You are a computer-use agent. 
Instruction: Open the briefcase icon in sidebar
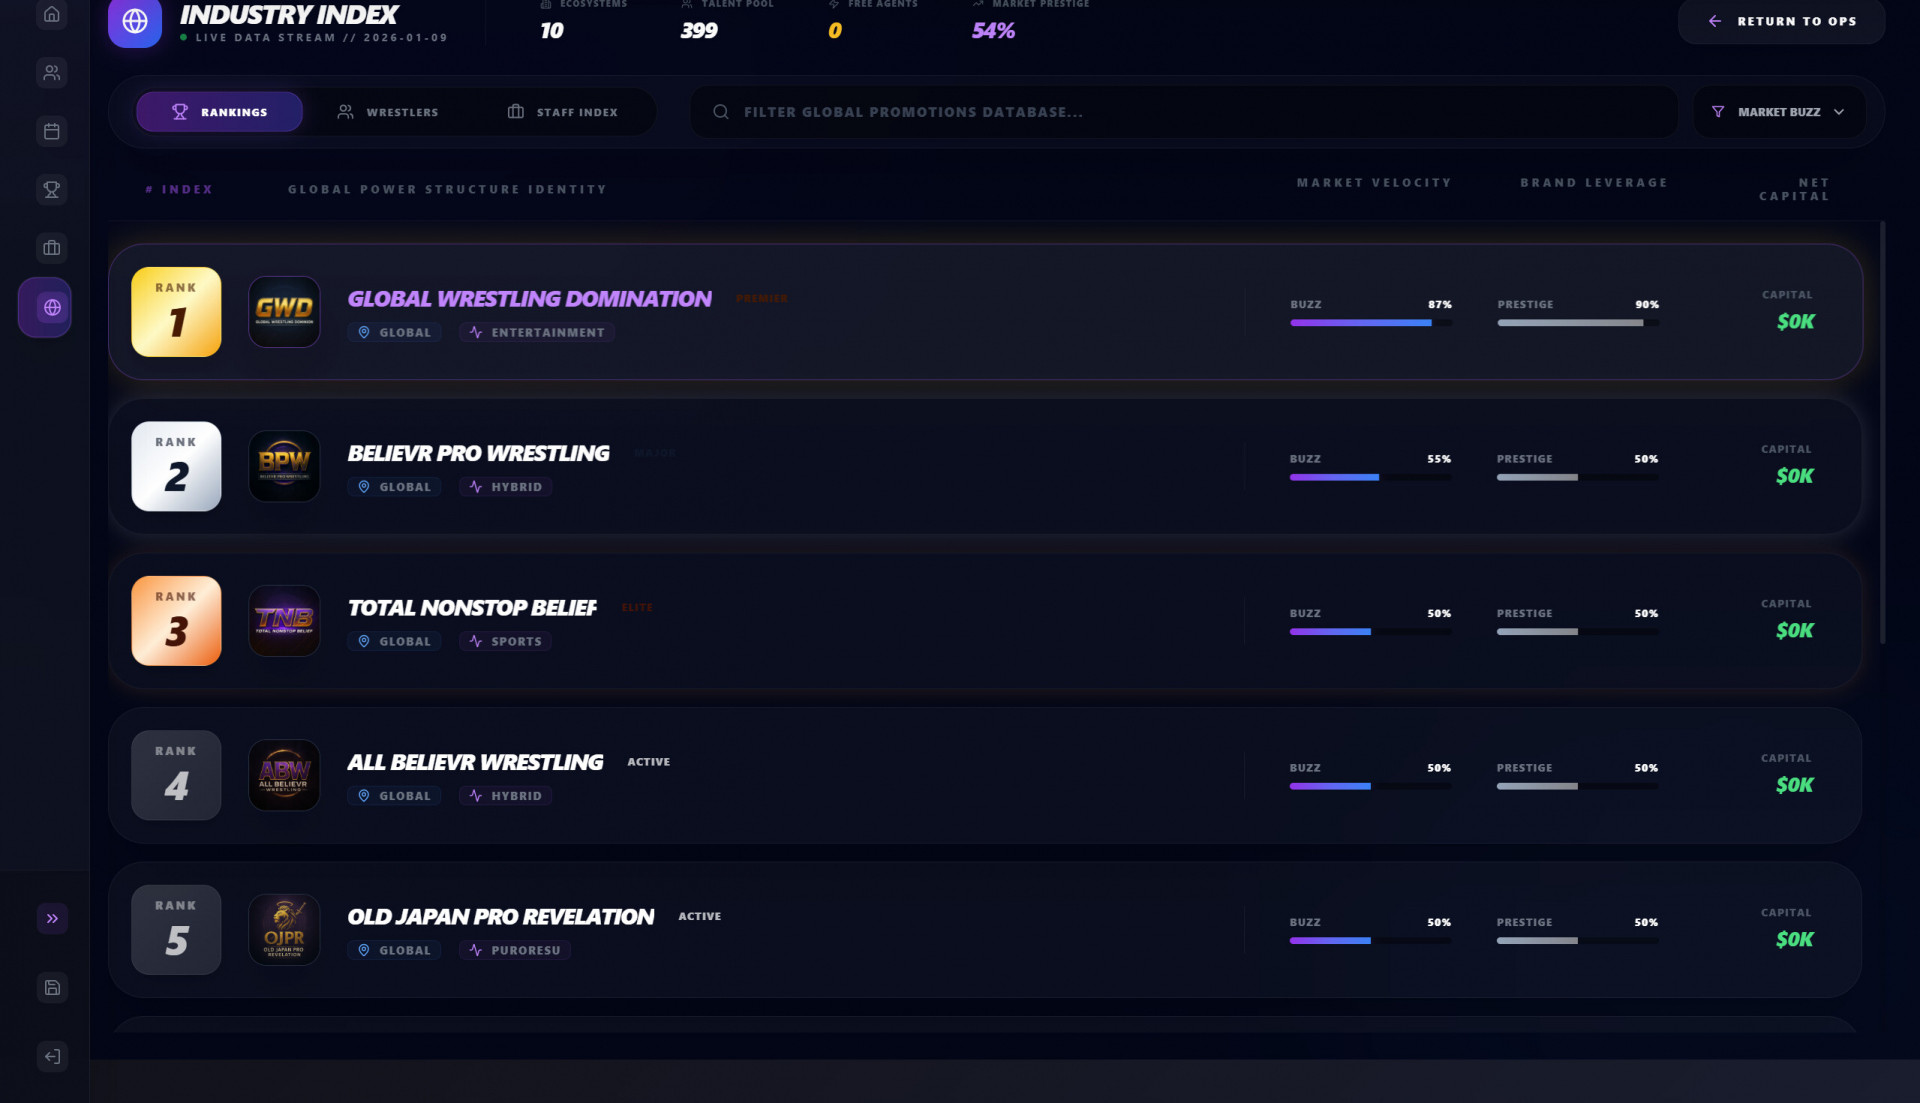tap(52, 248)
